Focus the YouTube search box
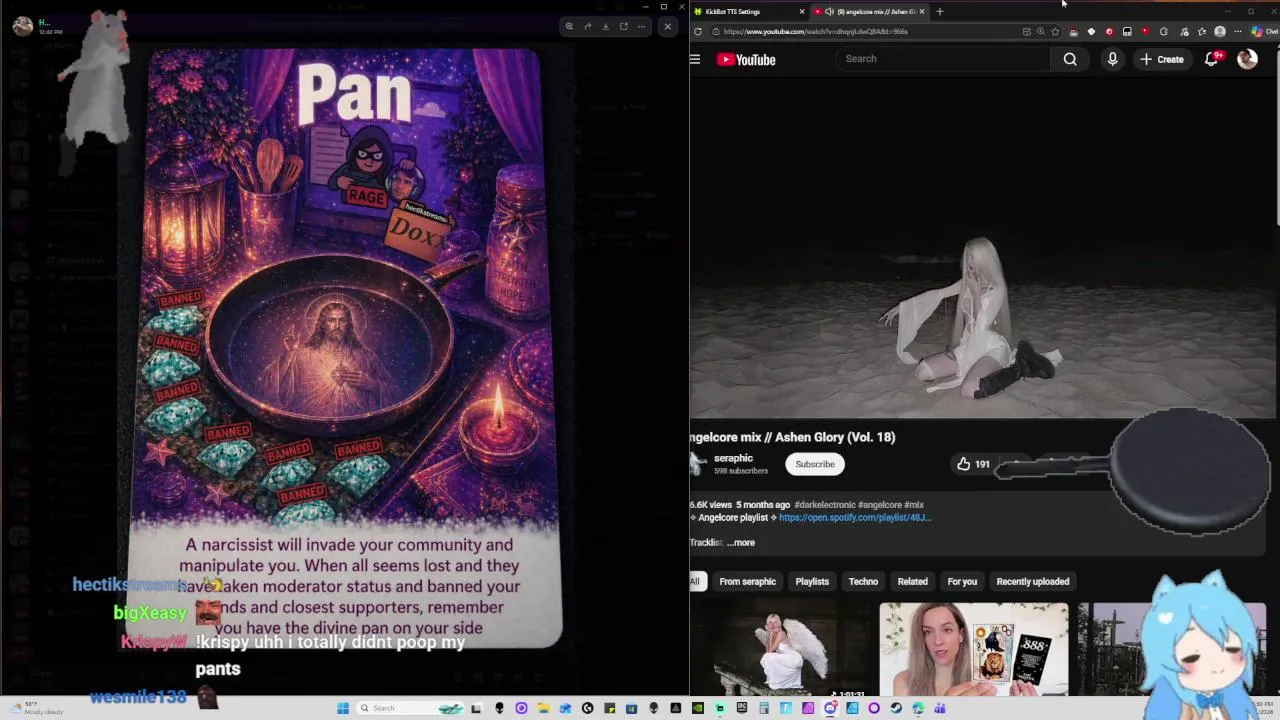The image size is (1280, 720). (x=945, y=59)
